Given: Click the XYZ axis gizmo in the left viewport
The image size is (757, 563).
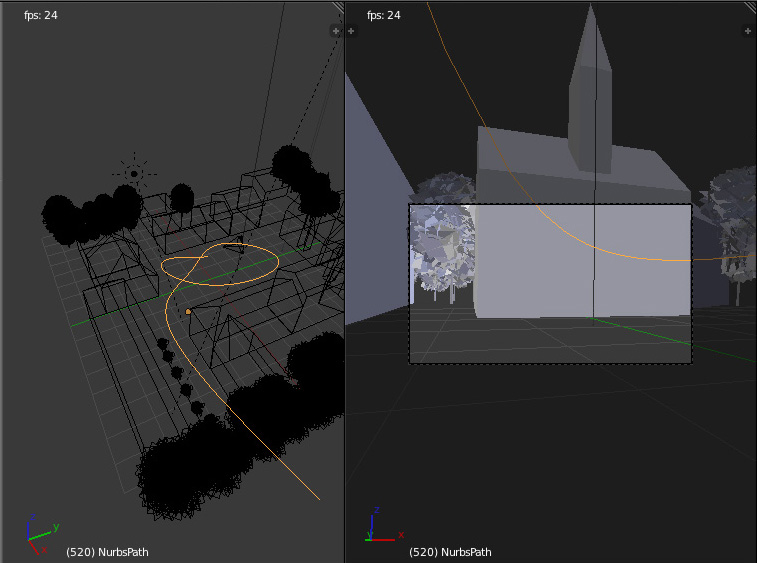Looking at the screenshot, I should (x=42, y=534).
